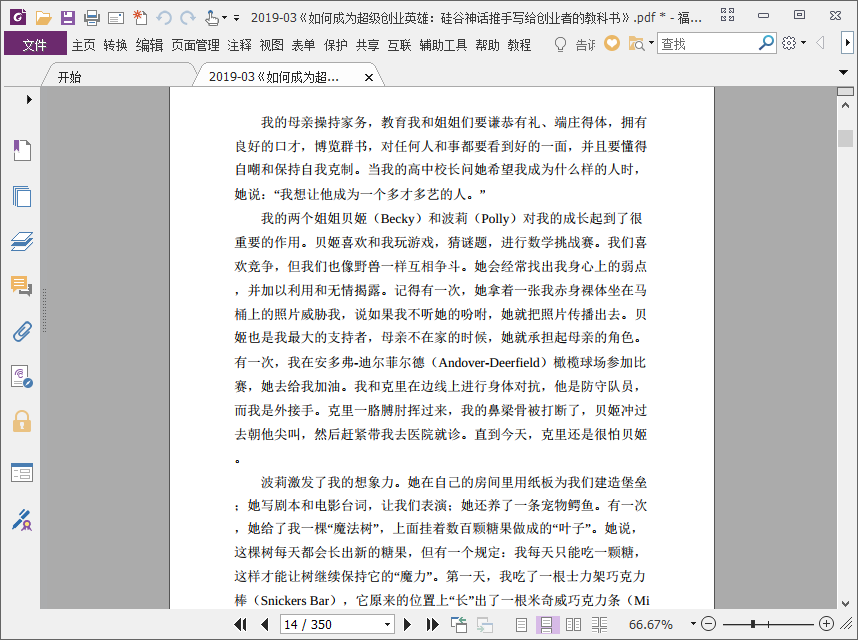Open the 文件 menu
This screenshot has width=858, height=640.
click(x=35, y=44)
